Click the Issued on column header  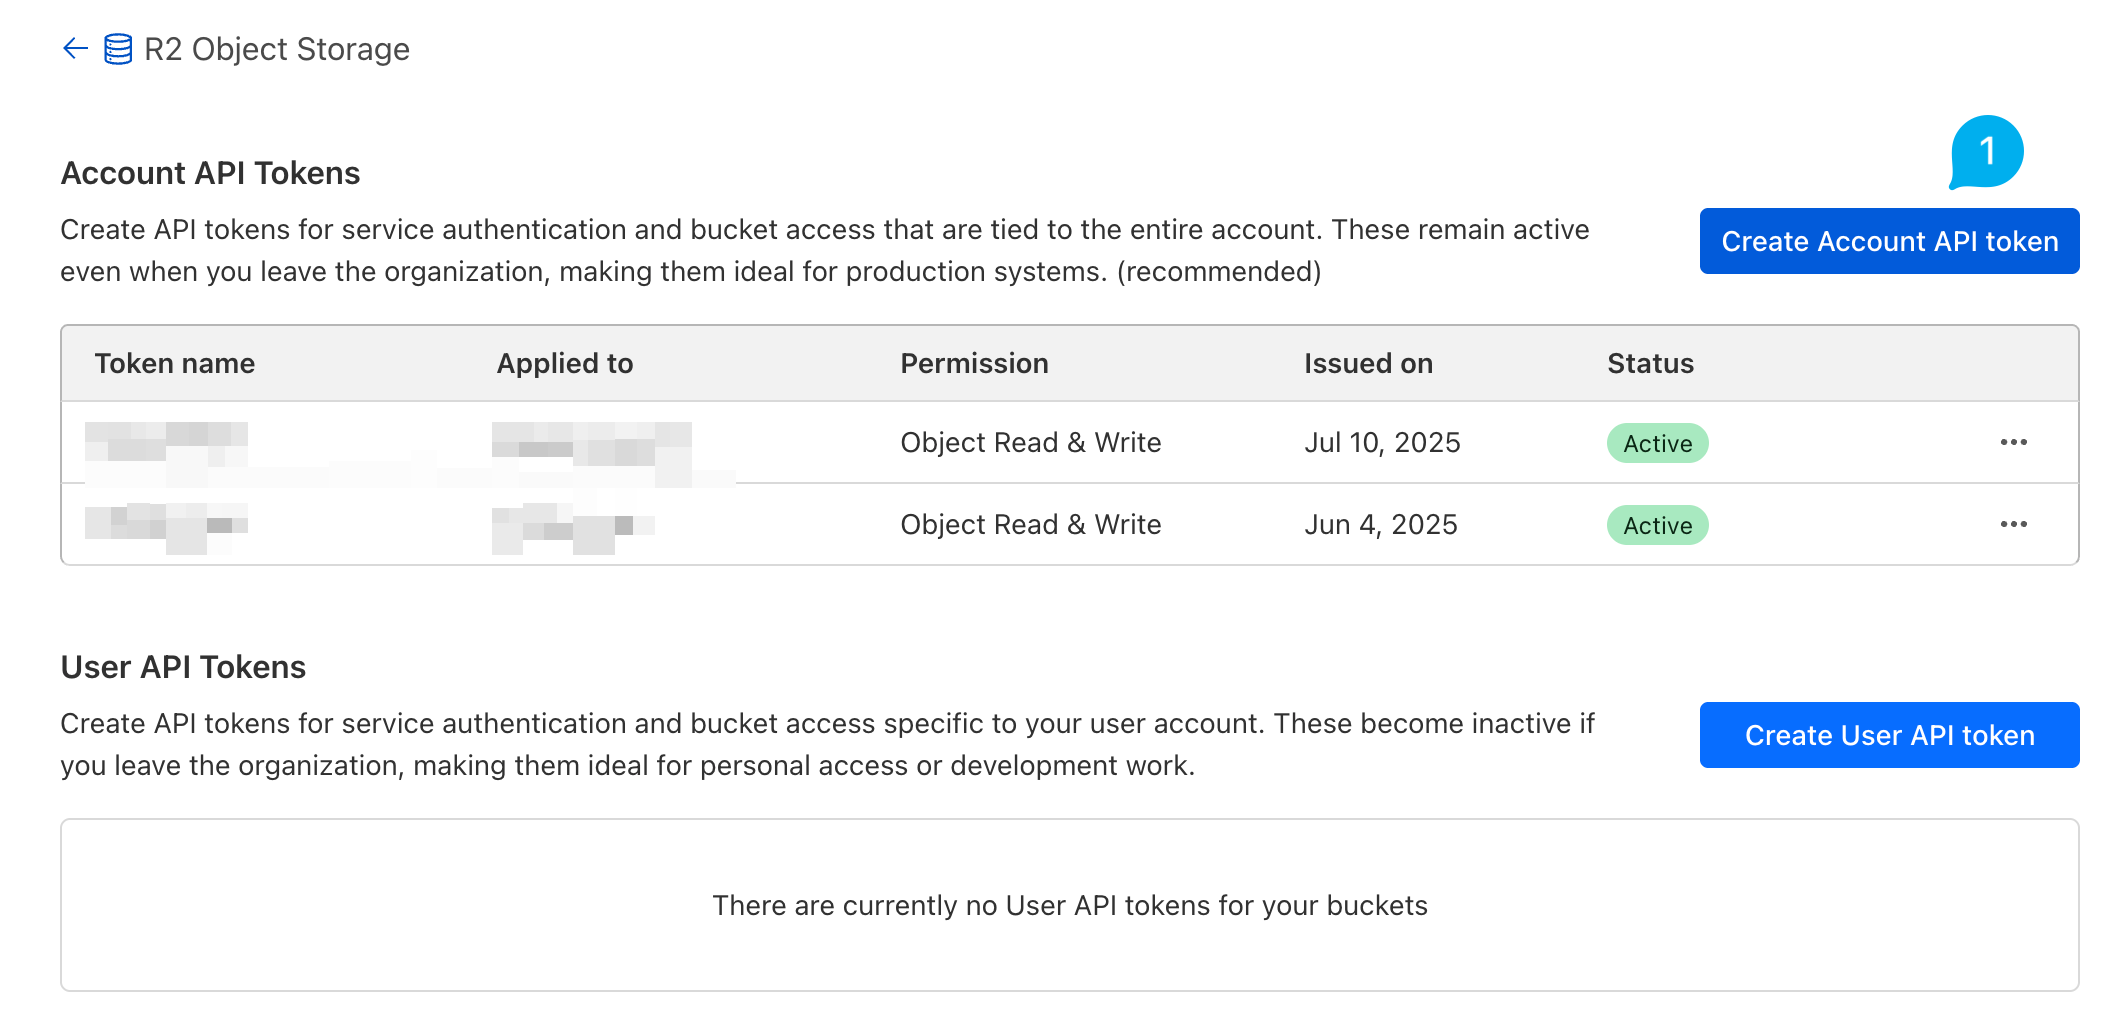(1368, 363)
